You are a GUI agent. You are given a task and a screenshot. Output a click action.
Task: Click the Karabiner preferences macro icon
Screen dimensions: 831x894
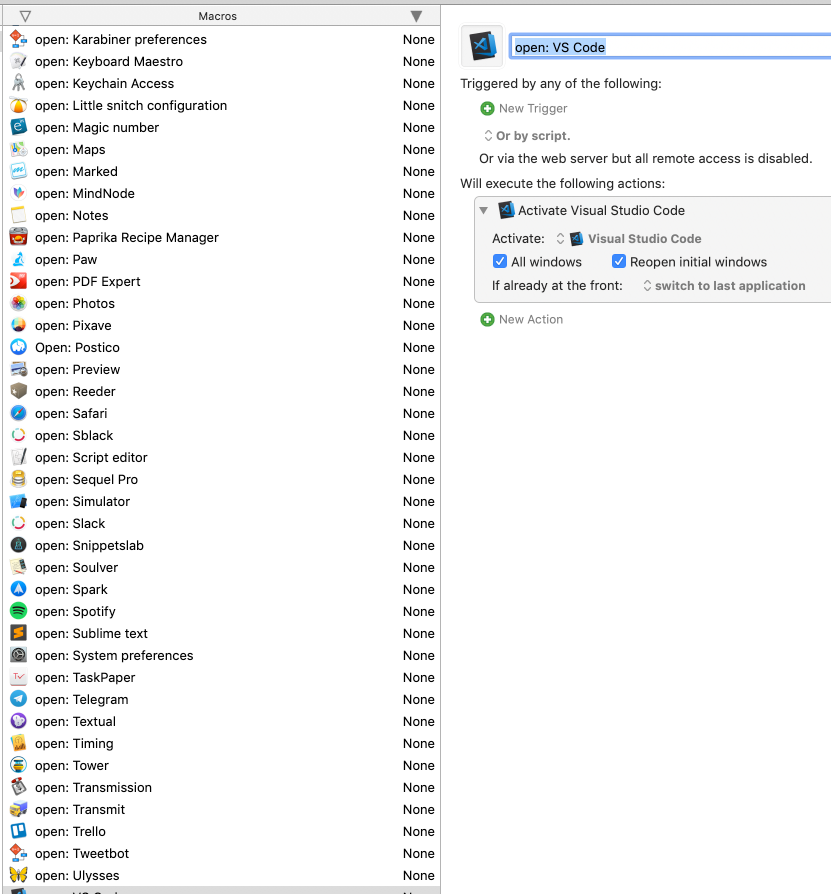coord(19,39)
